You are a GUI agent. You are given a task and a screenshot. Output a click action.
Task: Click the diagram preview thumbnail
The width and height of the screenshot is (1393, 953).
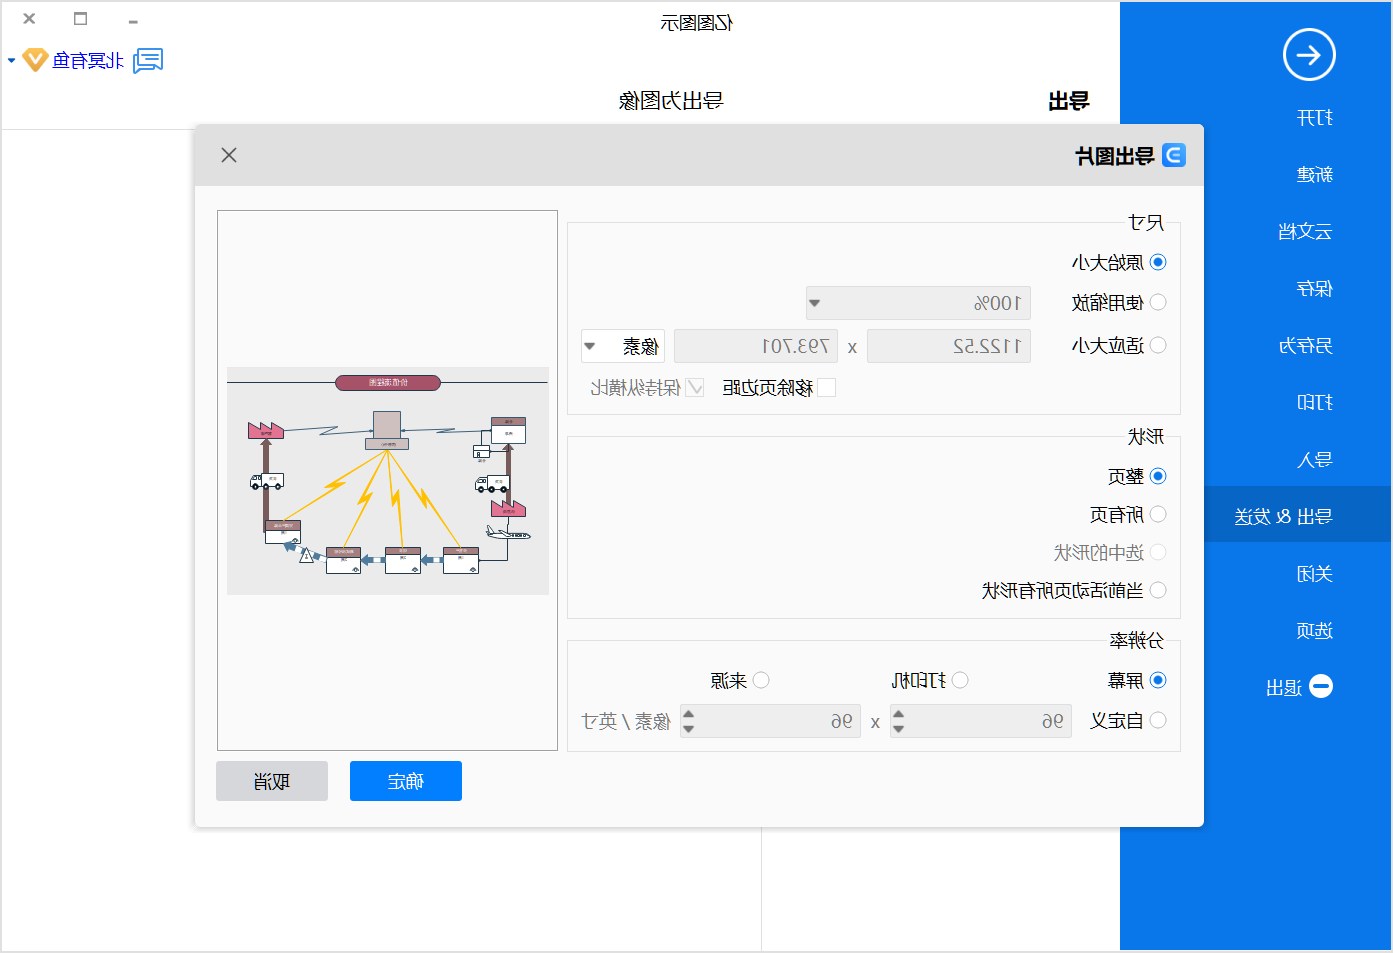click(388, 481)
